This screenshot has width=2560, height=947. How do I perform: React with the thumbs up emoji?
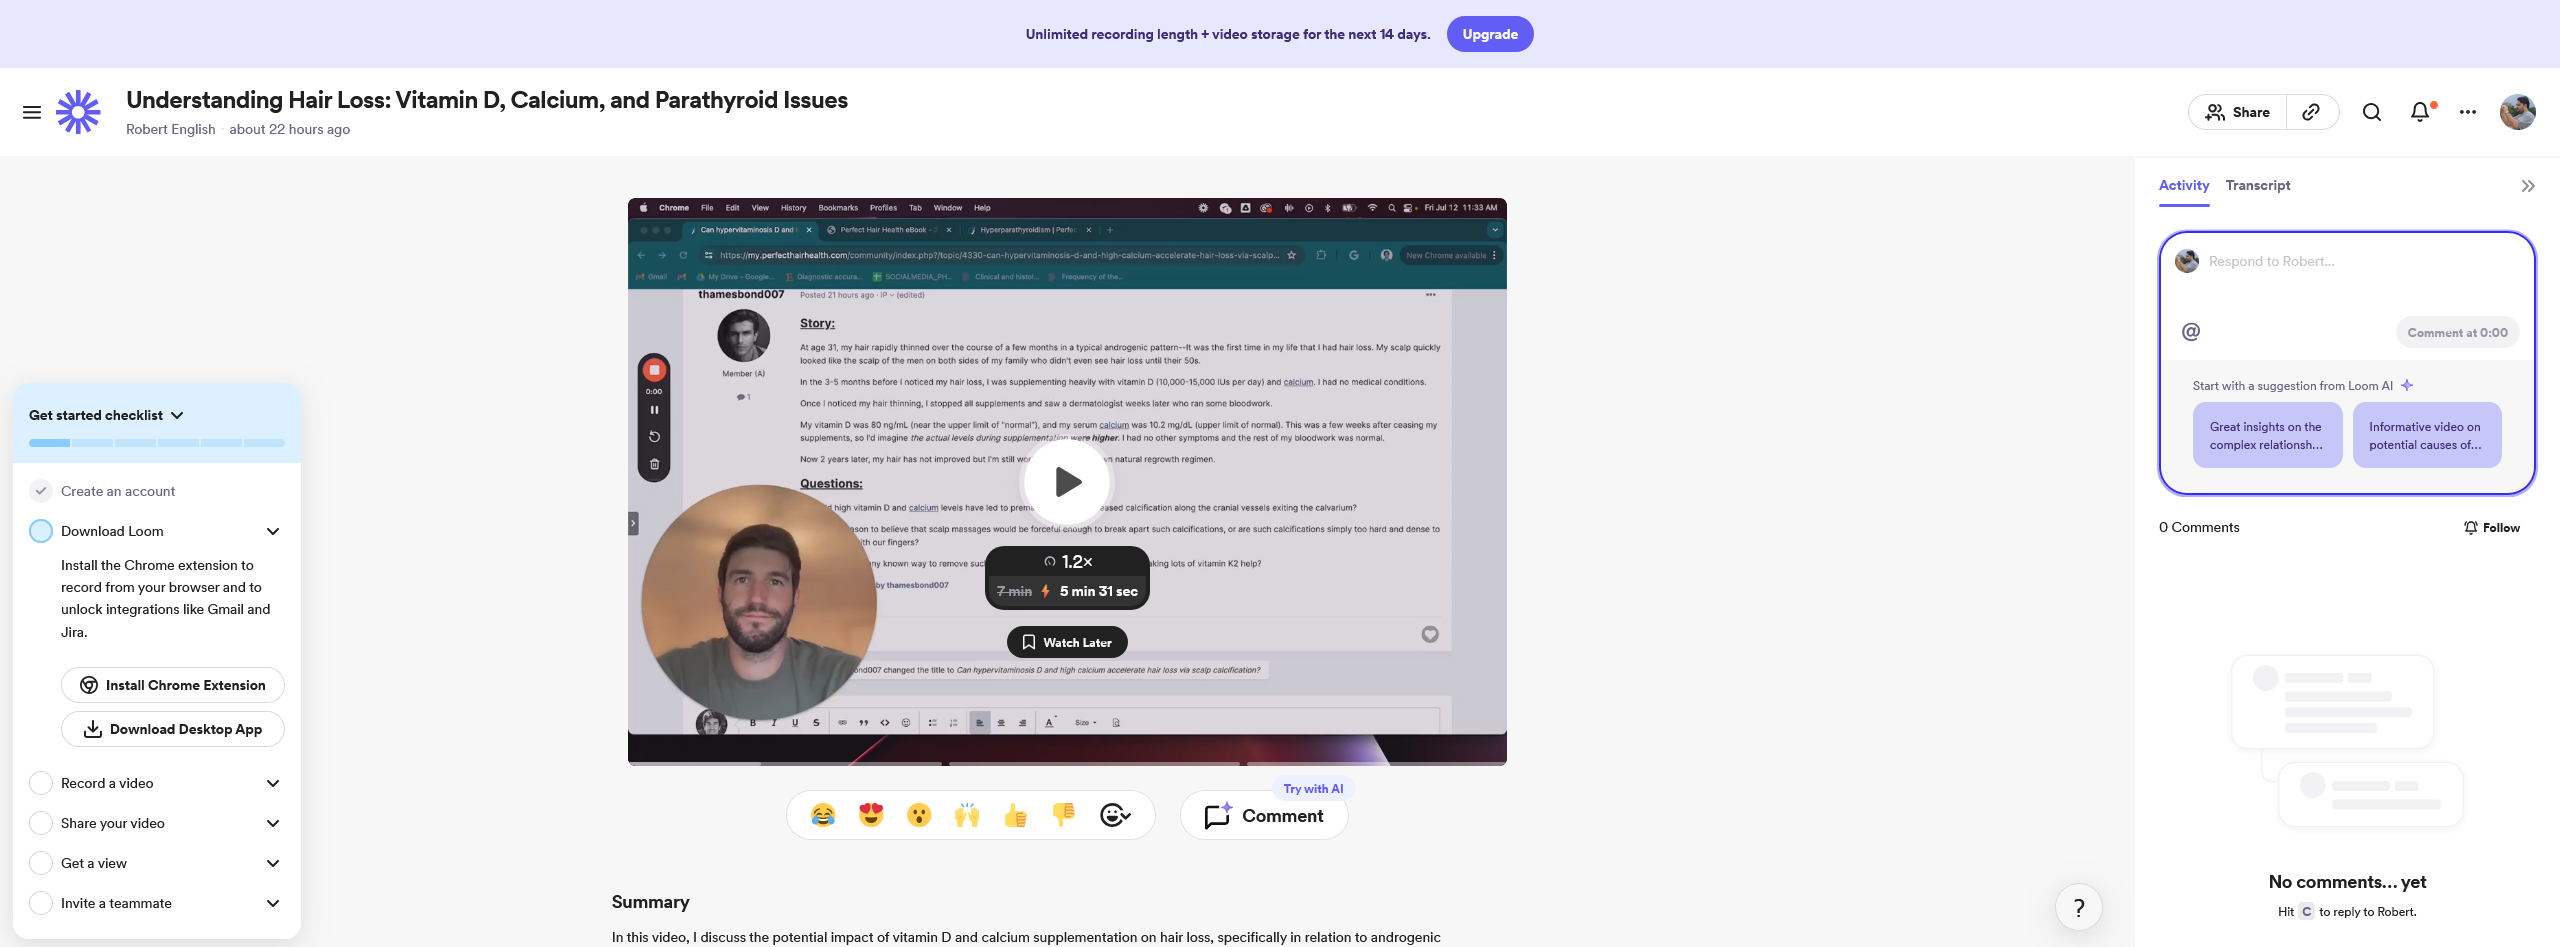(1015, 815)
